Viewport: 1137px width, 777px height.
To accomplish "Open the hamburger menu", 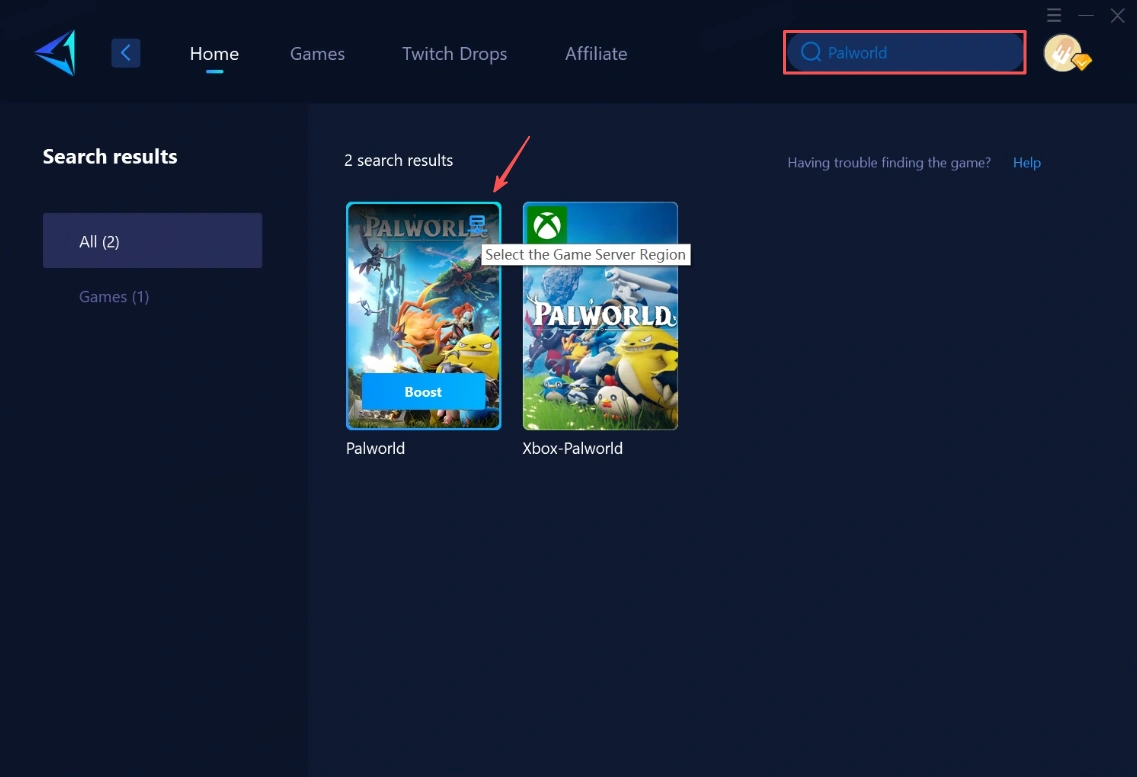I will click(x=1054, y=15).
